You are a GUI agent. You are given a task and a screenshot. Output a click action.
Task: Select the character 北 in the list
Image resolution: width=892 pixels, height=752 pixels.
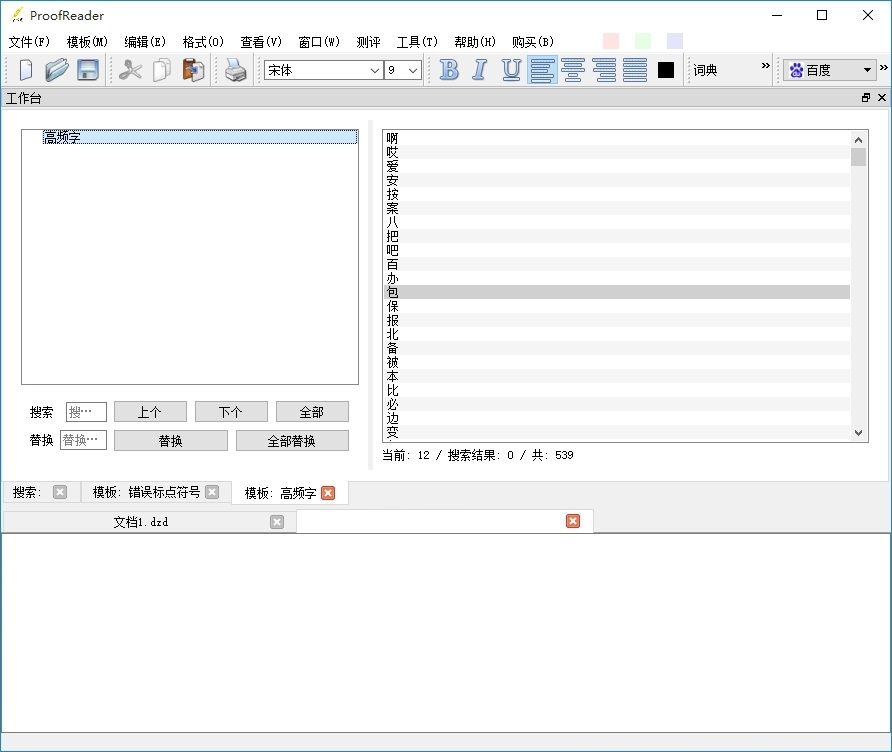(x=618, y=334)
